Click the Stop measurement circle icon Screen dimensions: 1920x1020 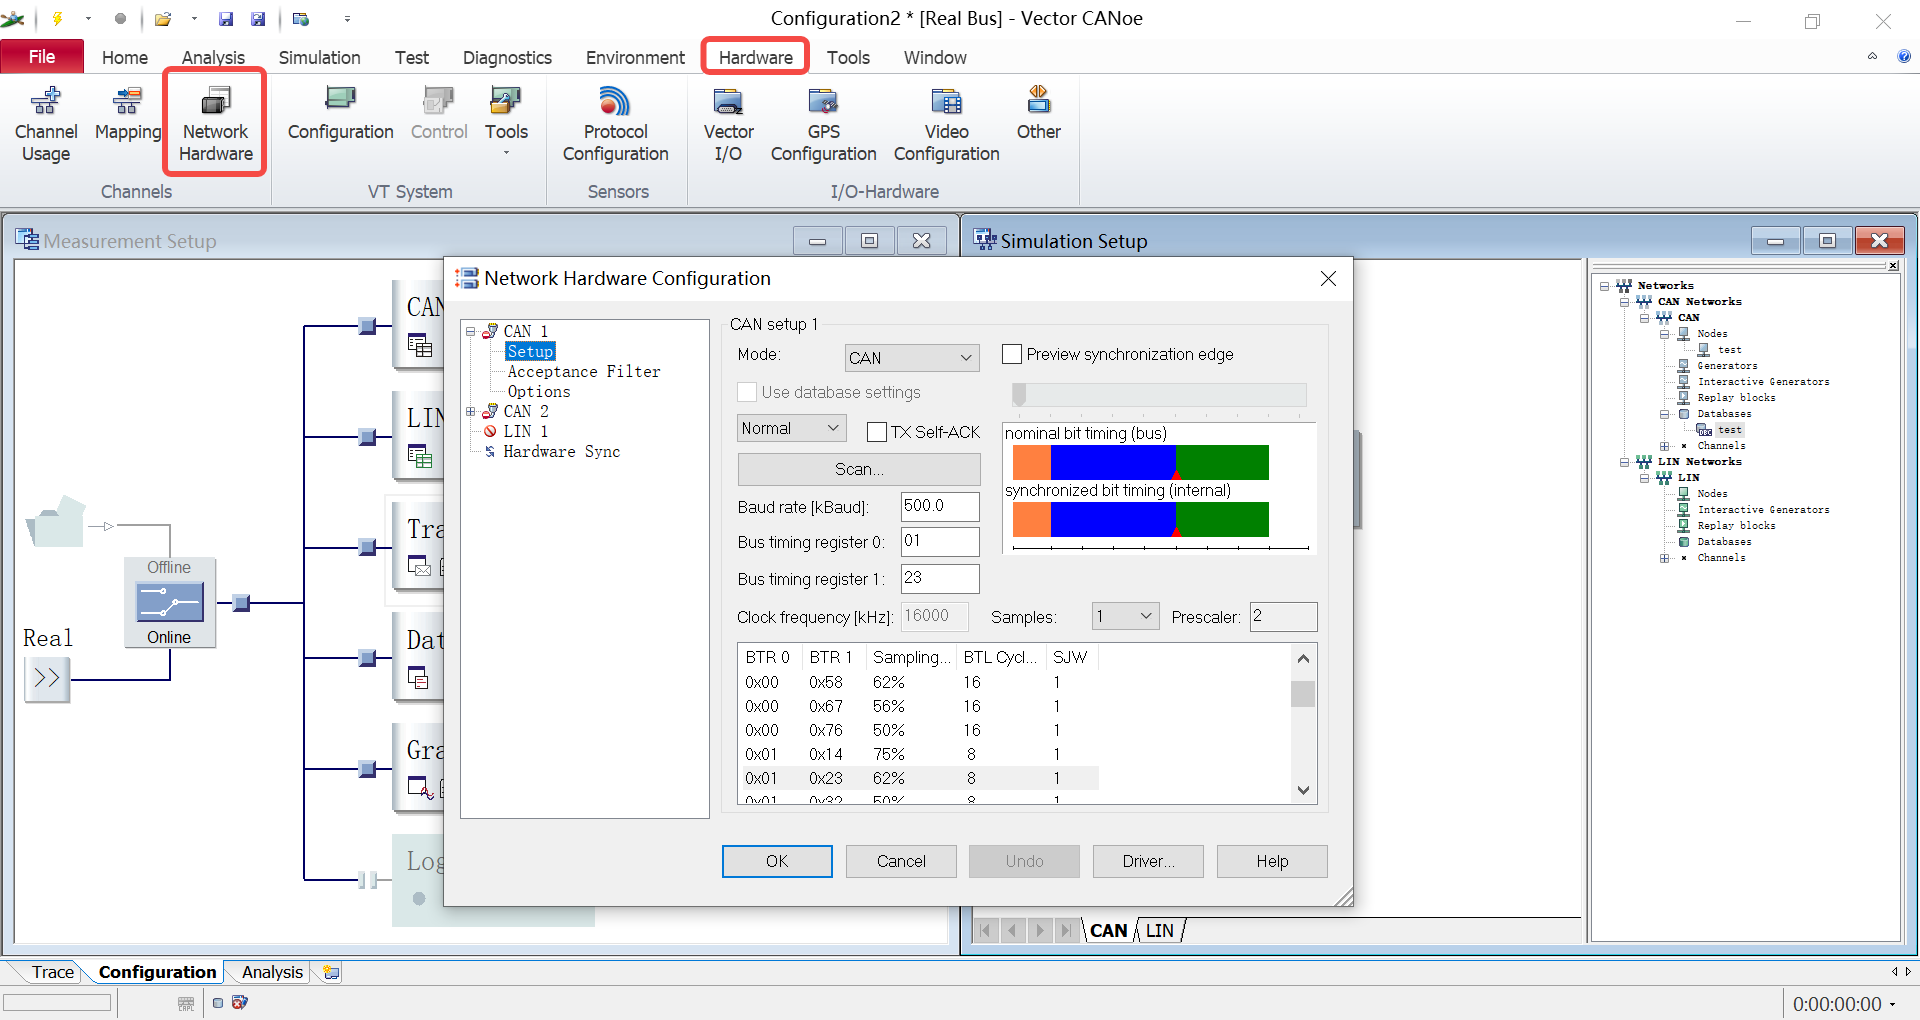pyautogui.click(x=120, y=18)
